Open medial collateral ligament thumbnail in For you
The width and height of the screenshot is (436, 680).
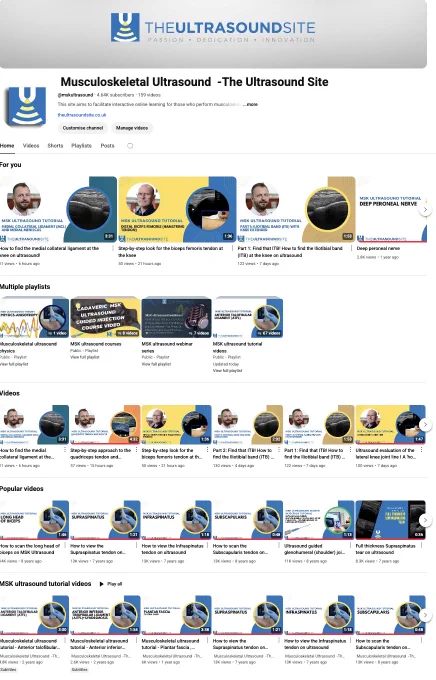point(58,209)
